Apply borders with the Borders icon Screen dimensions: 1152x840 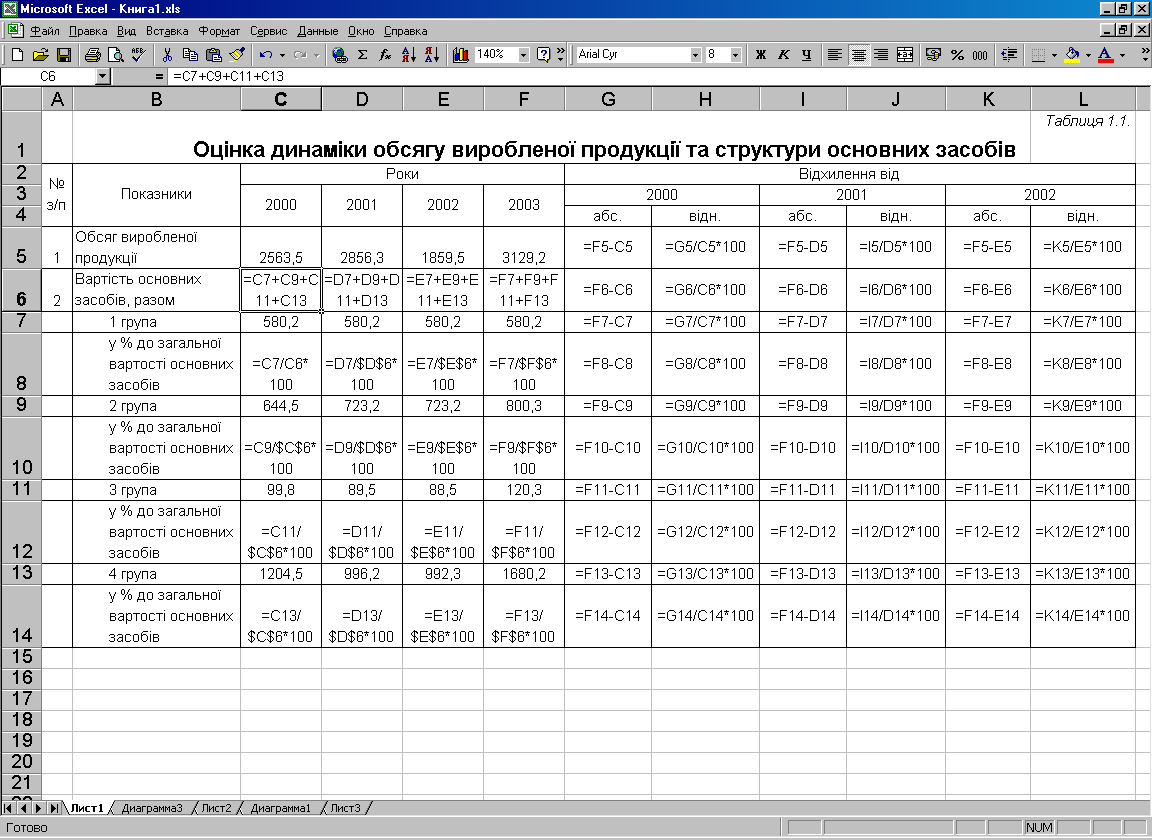(1037, 54)
